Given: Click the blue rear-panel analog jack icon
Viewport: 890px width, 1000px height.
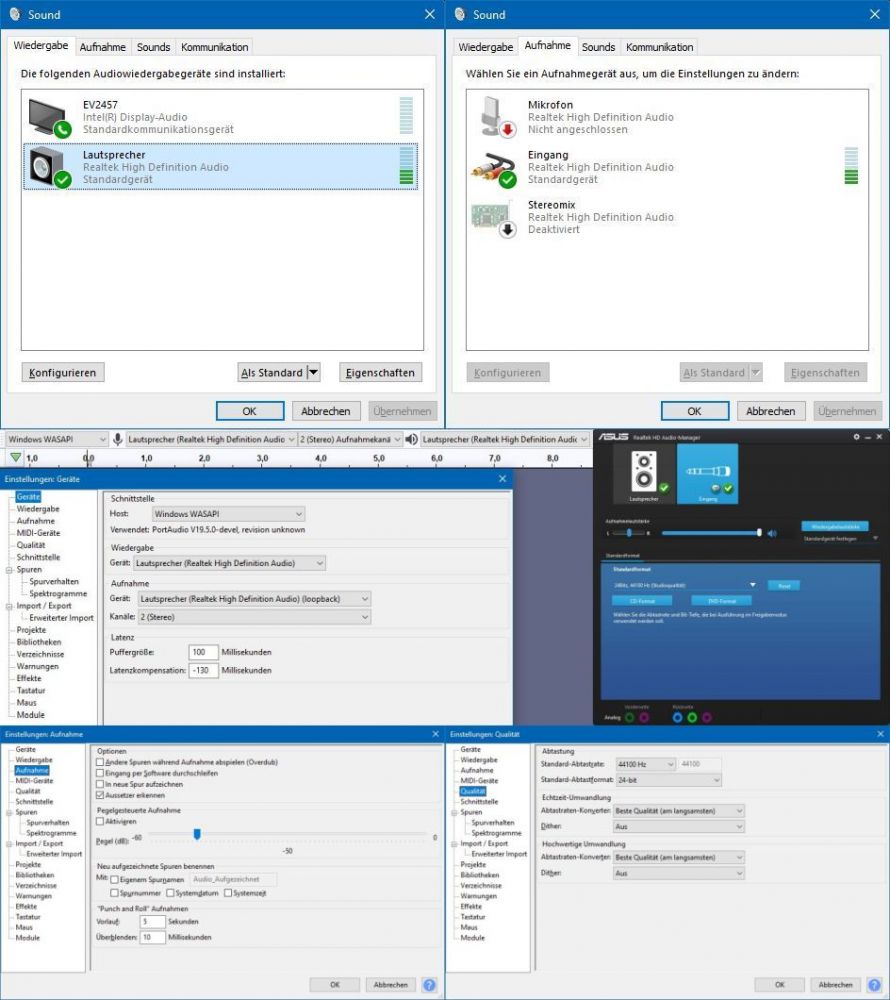Looking at the screenshot, I should 678,717.
